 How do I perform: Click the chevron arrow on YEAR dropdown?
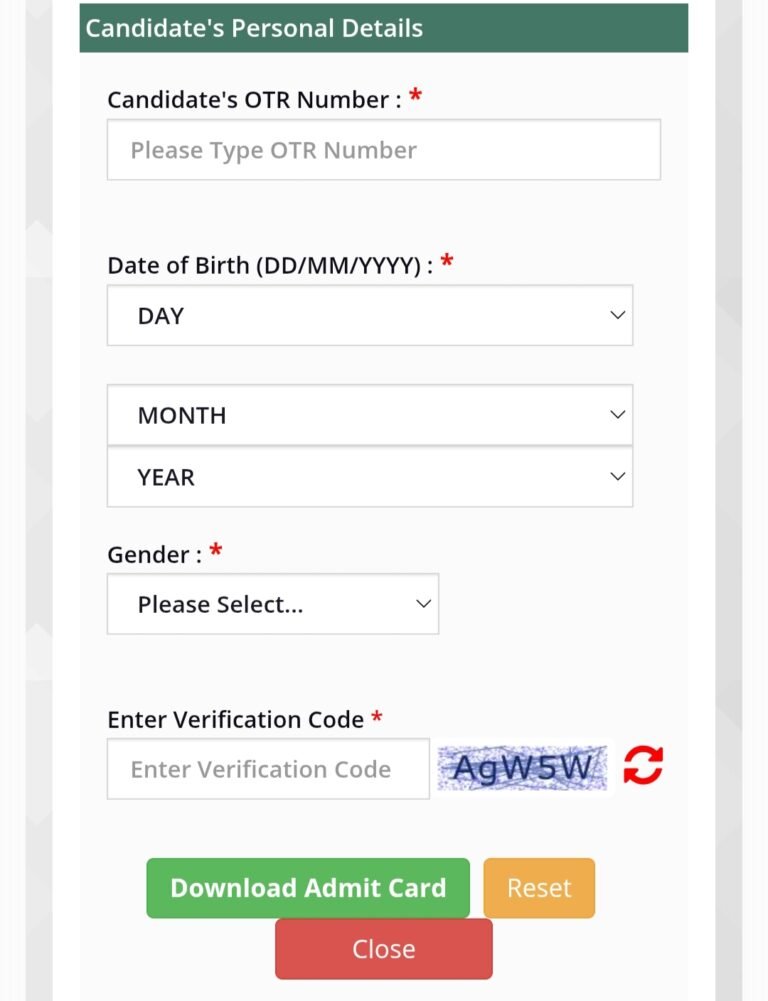(x=617, y=477)
